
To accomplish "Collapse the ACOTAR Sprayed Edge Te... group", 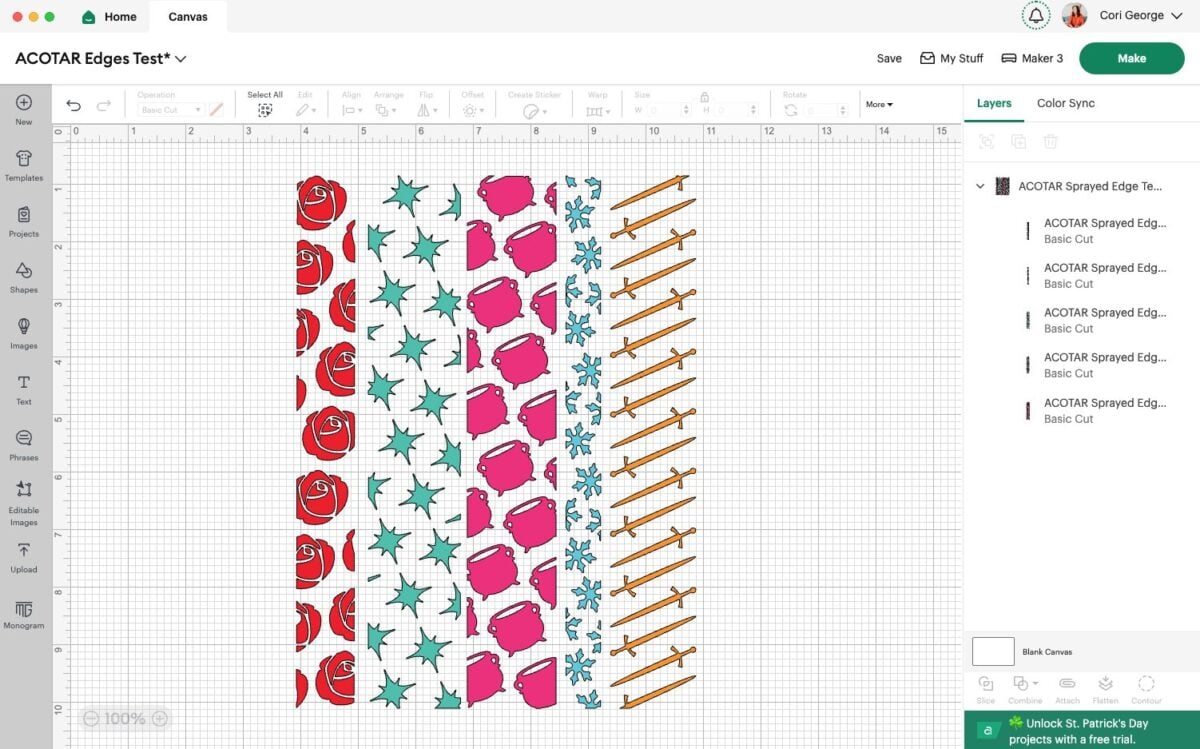I will tap(980, 186).
